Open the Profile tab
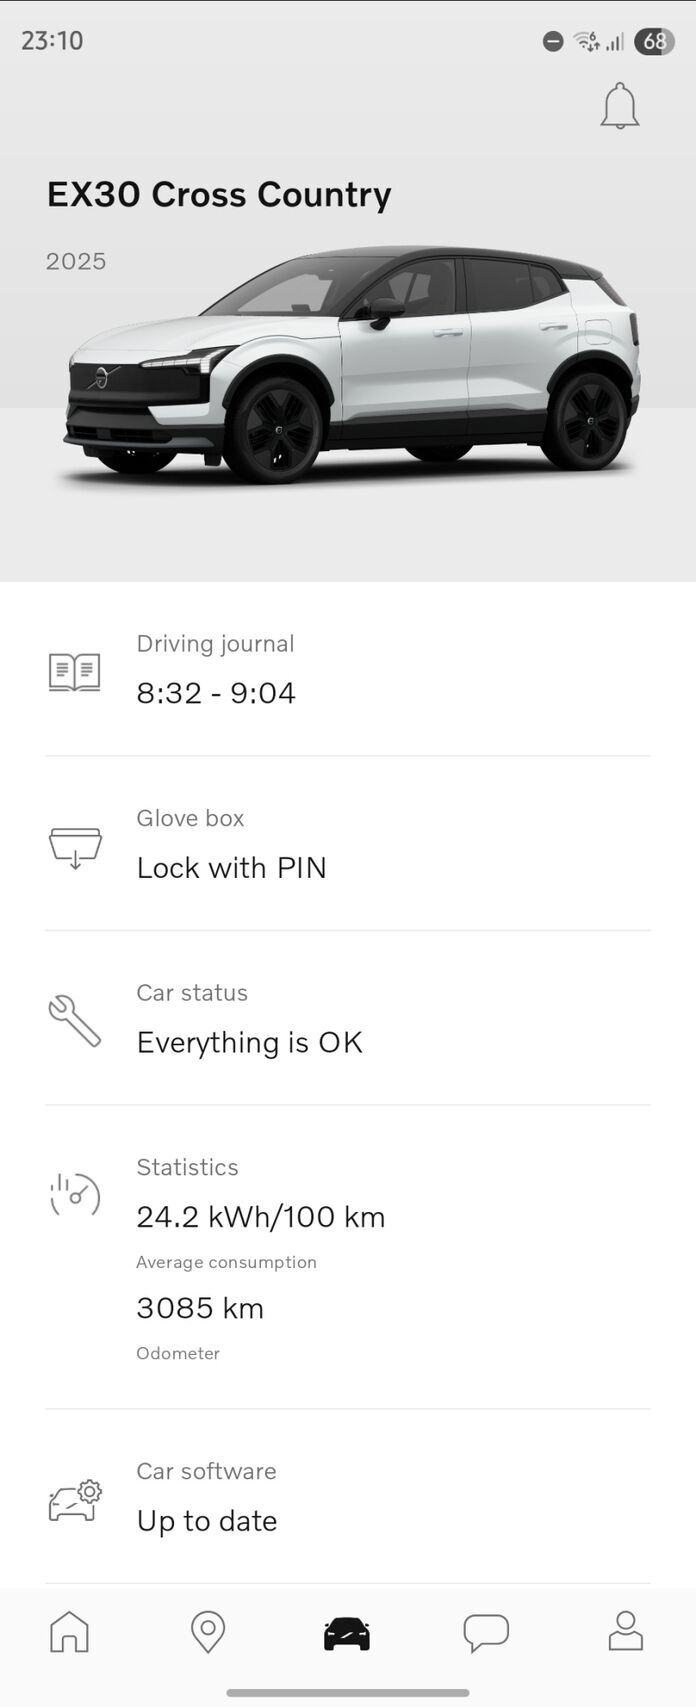696x1707 pixels. (625, 1632)
